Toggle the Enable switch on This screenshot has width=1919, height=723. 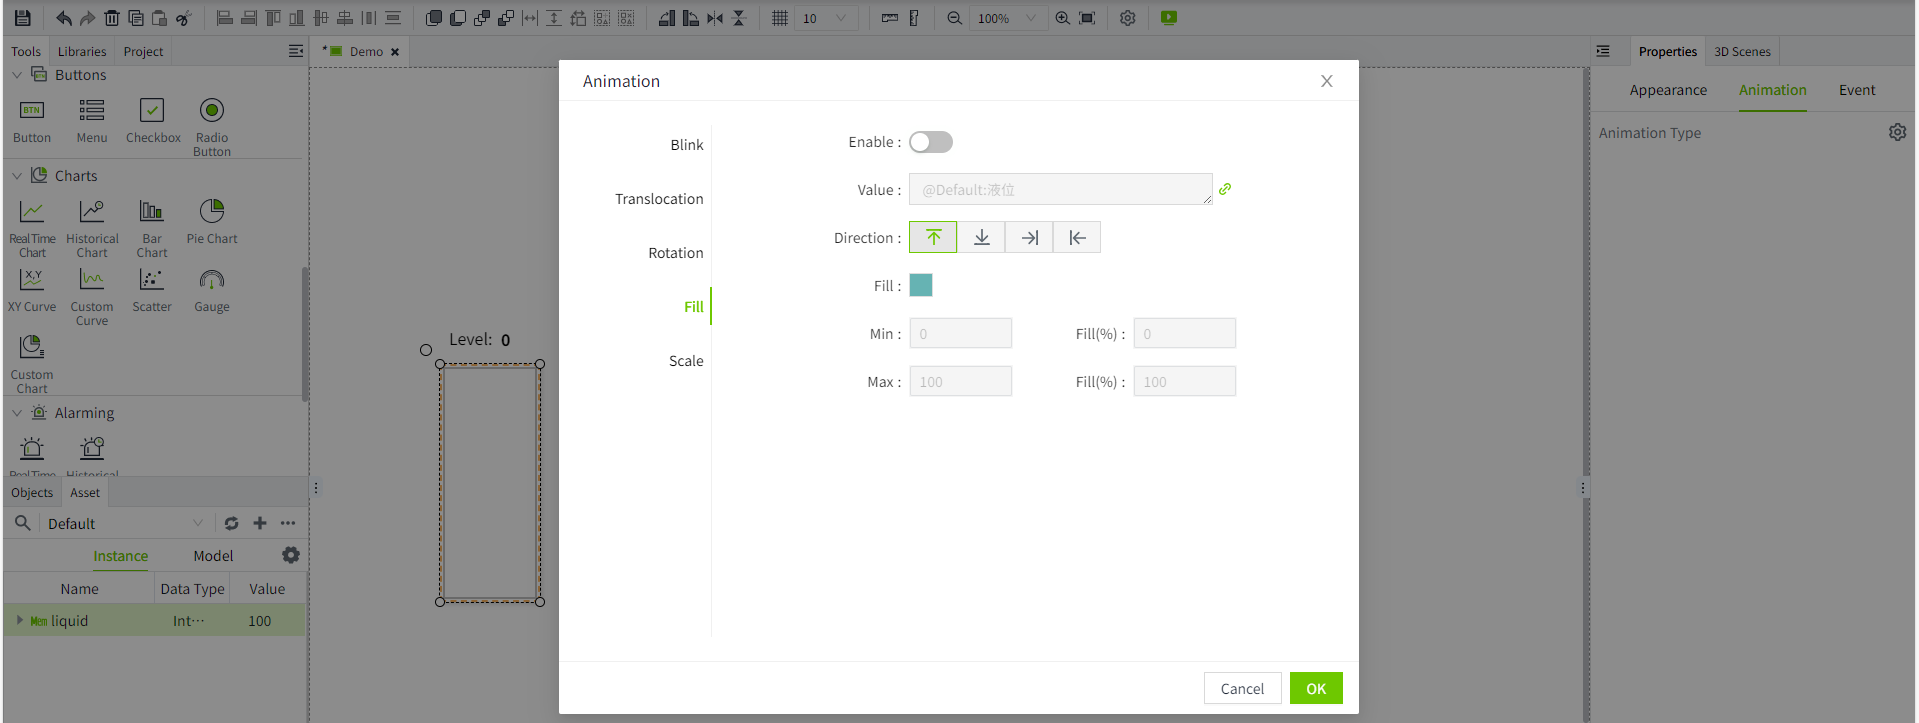(x=930, y=142)
